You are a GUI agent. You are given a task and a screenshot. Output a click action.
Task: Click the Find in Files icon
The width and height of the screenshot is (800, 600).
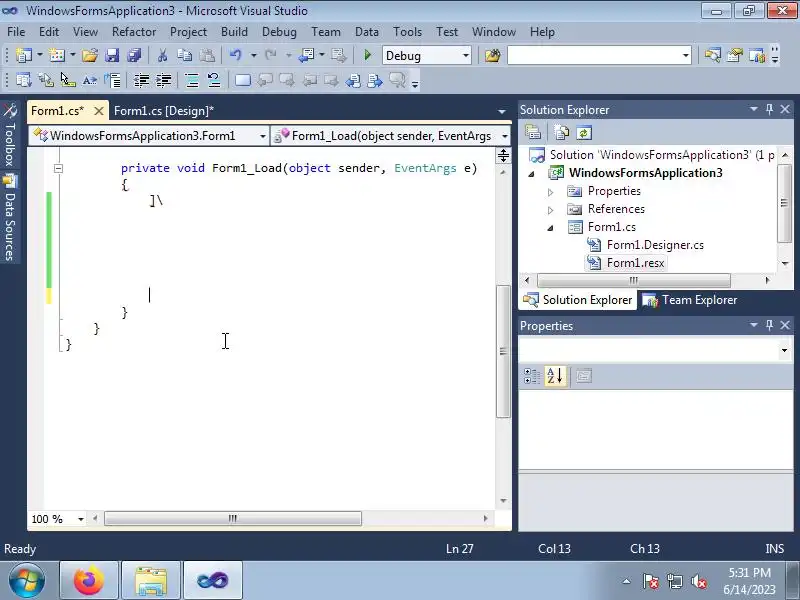point(492,55)
